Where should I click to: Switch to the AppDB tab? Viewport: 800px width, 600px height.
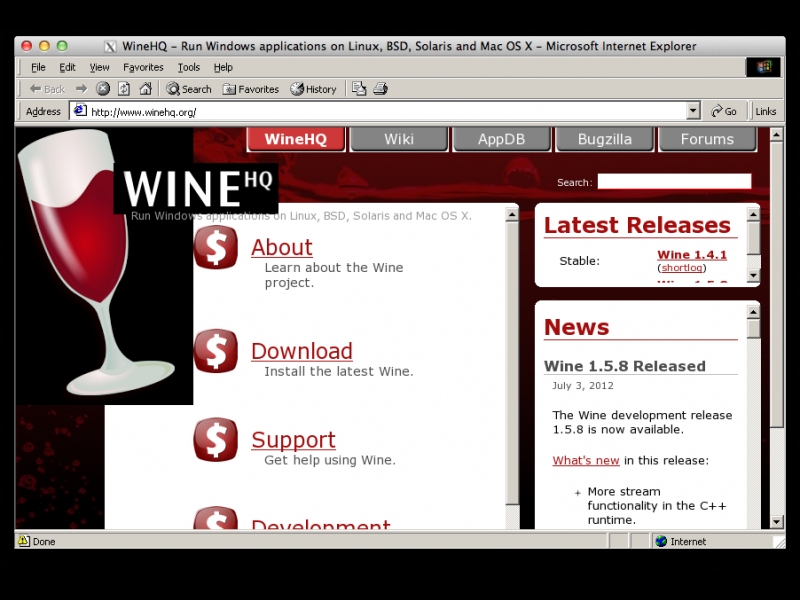point(501,139)
